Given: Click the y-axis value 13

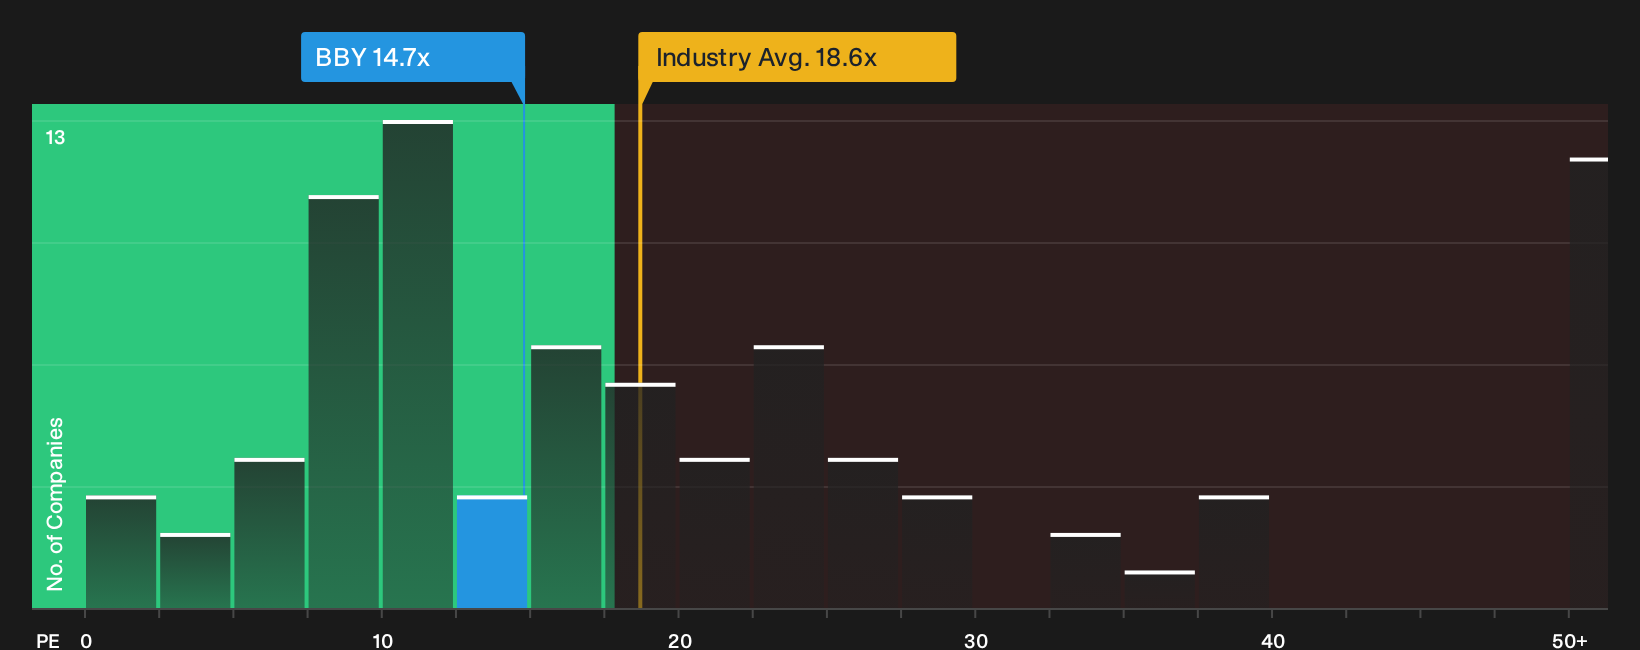Looking at the screenshot, I should click(x=55, y=138).
